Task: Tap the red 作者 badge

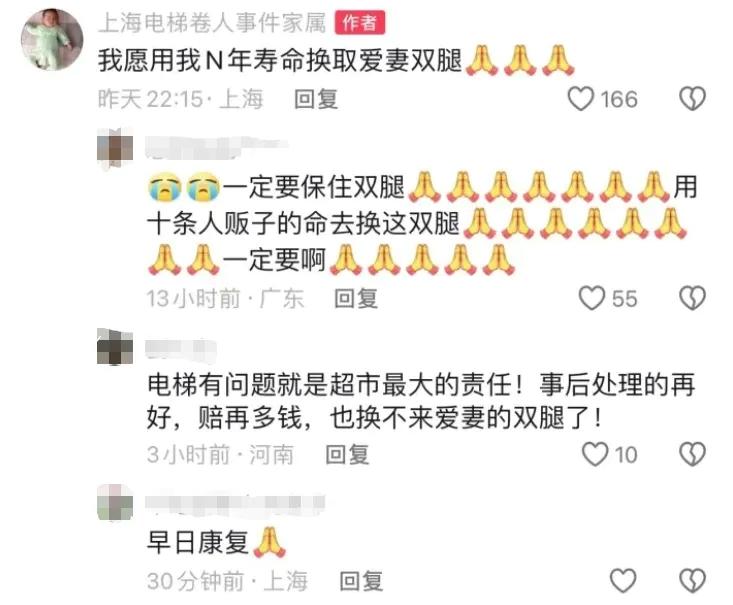Action: pyautogui.click(x=359, y=22)
